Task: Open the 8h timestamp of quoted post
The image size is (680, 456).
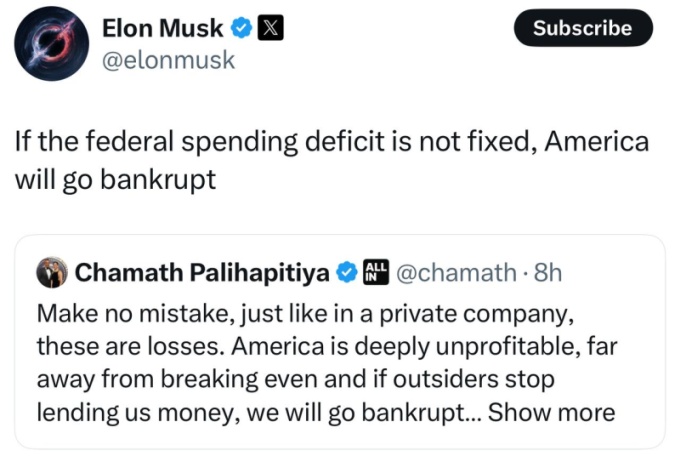Action: point(550,272)
